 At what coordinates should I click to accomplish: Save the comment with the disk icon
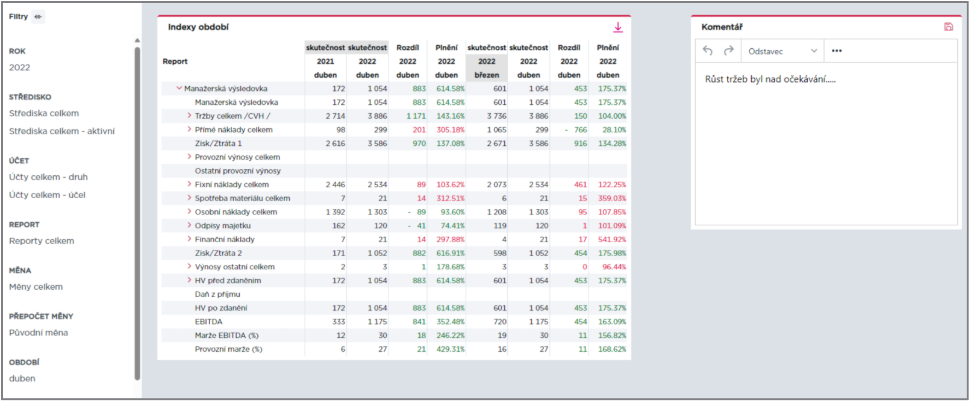(949, 27)
